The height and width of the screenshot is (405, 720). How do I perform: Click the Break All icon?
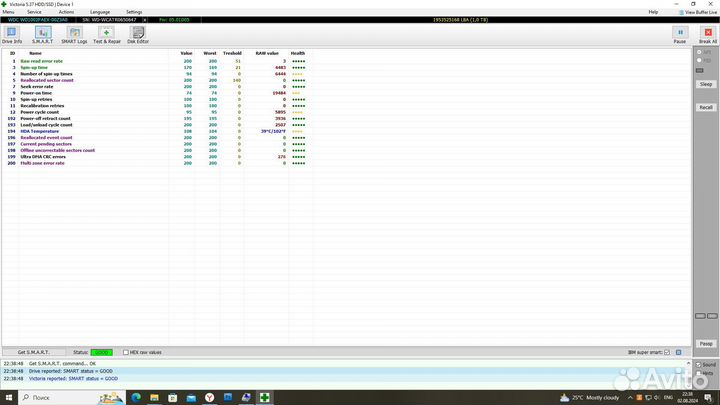click(x=708, y=35)
